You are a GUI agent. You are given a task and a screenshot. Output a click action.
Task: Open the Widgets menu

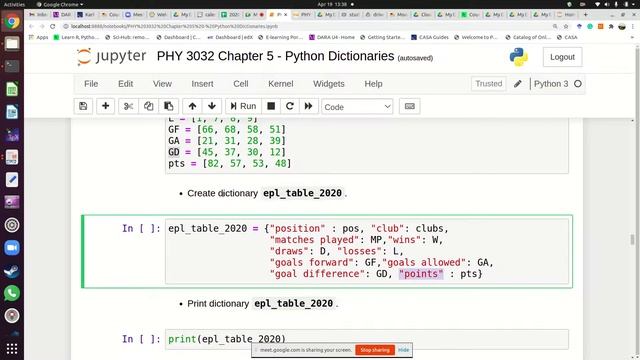(329, 84)
